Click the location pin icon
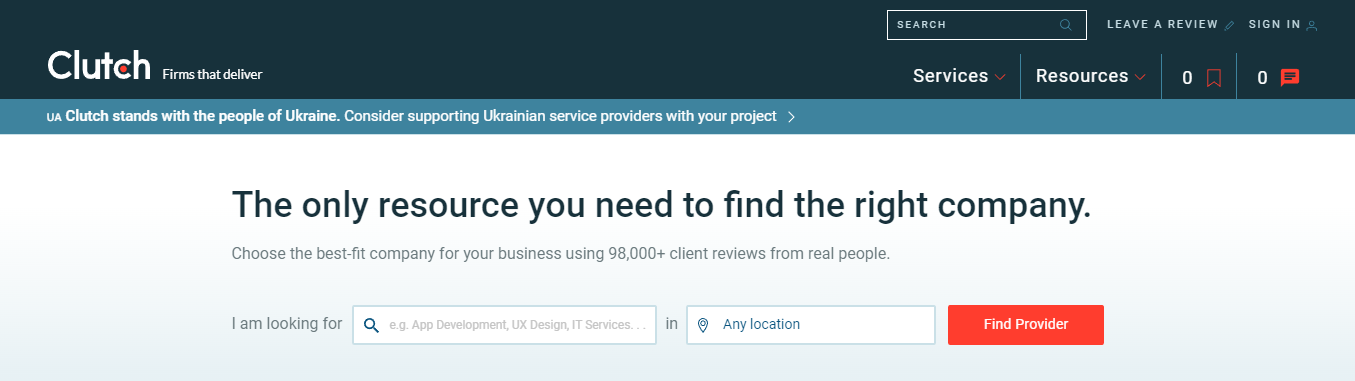 (x=702, y=325)
